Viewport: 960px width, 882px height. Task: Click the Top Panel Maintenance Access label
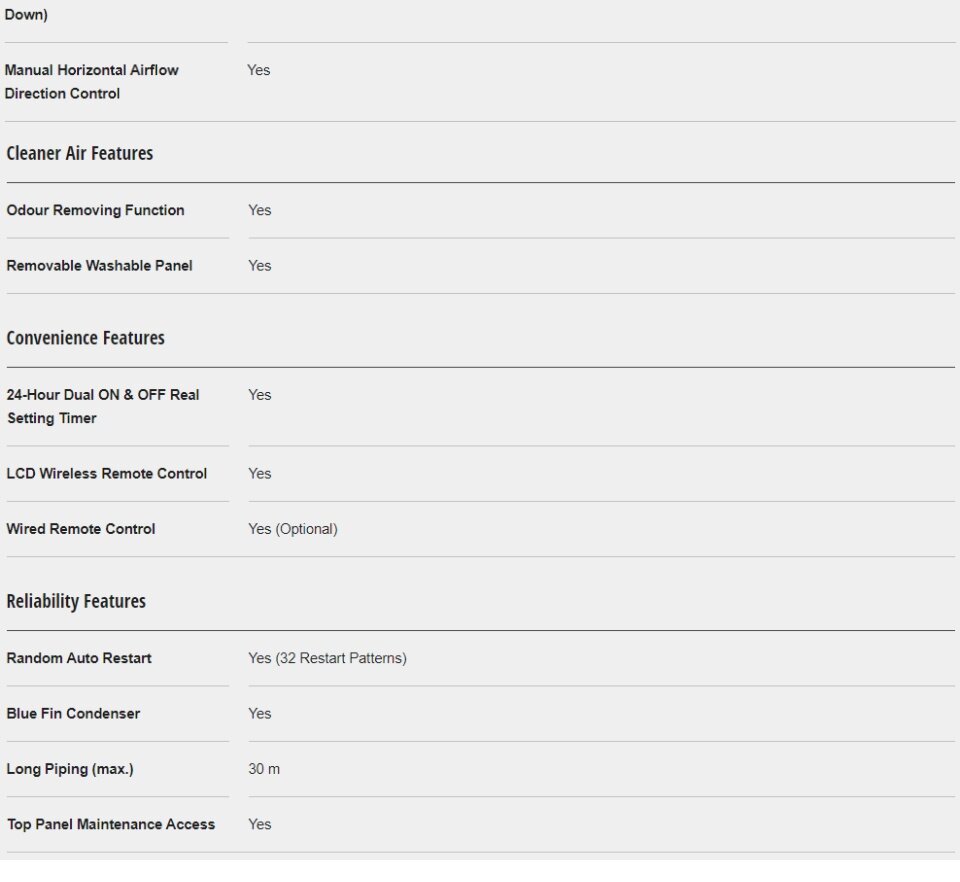click(110, 825)
